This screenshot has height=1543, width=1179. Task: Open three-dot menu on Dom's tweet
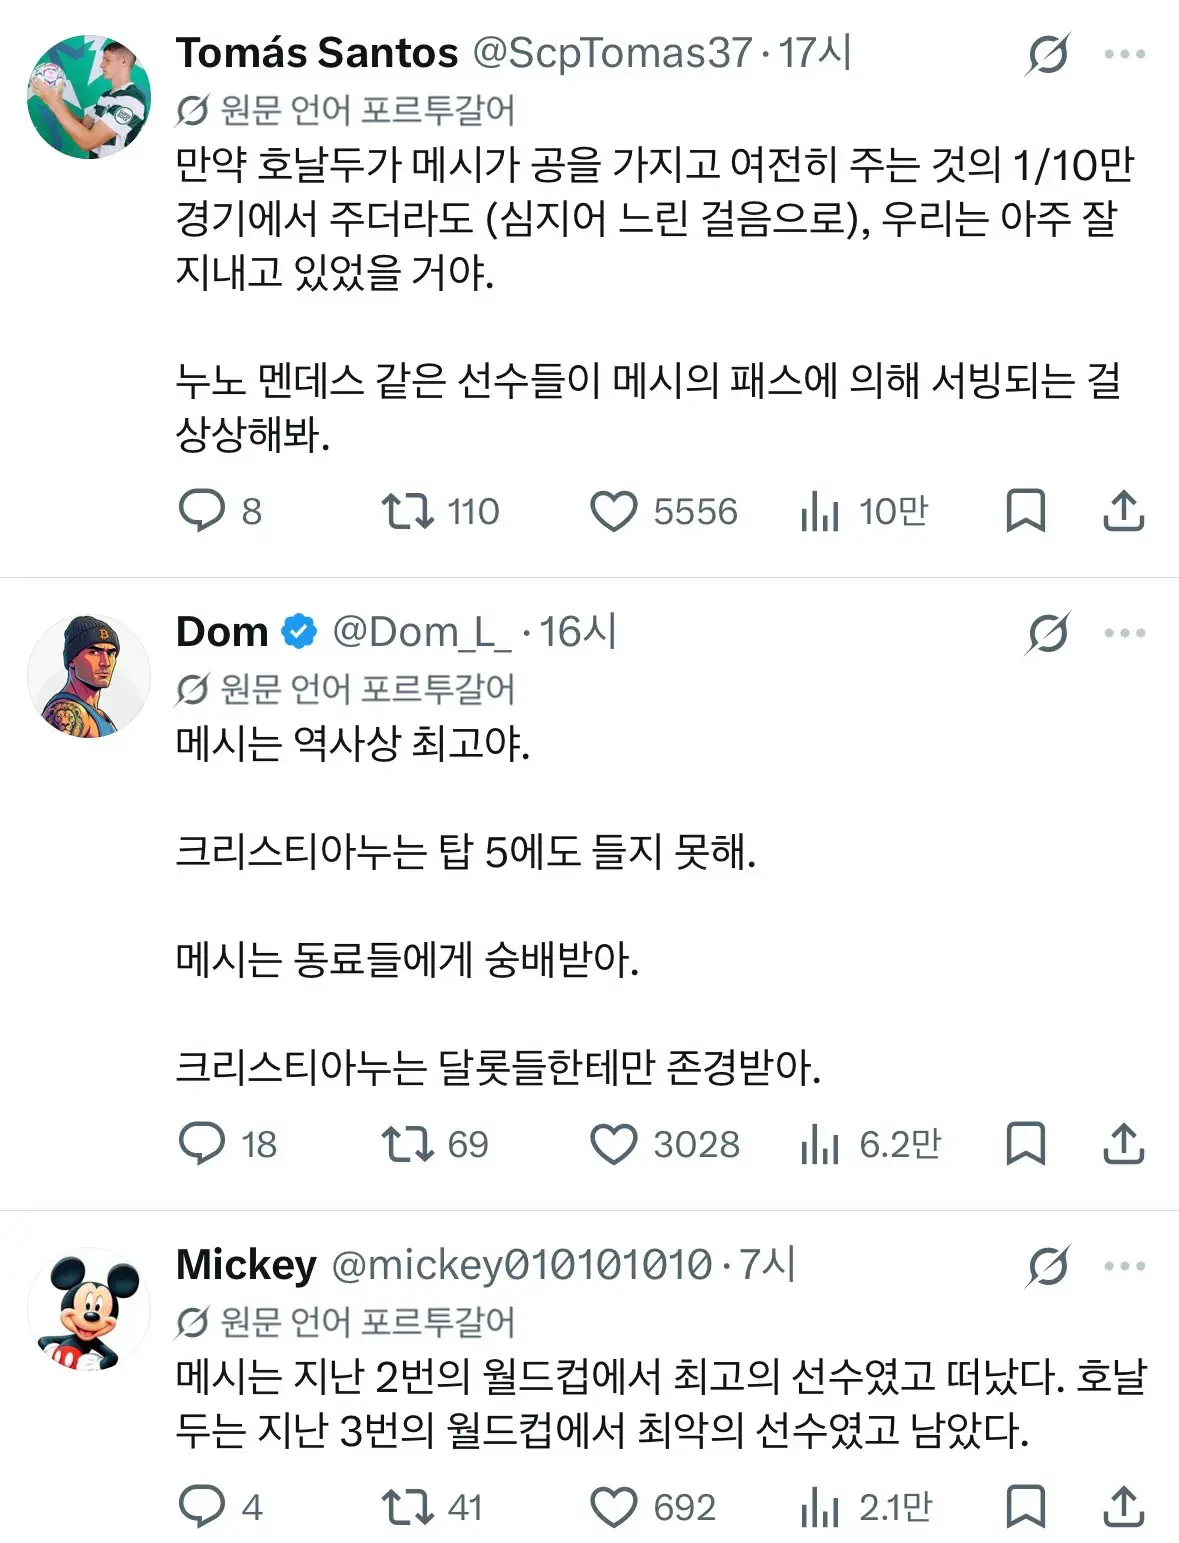point(1125,633)
